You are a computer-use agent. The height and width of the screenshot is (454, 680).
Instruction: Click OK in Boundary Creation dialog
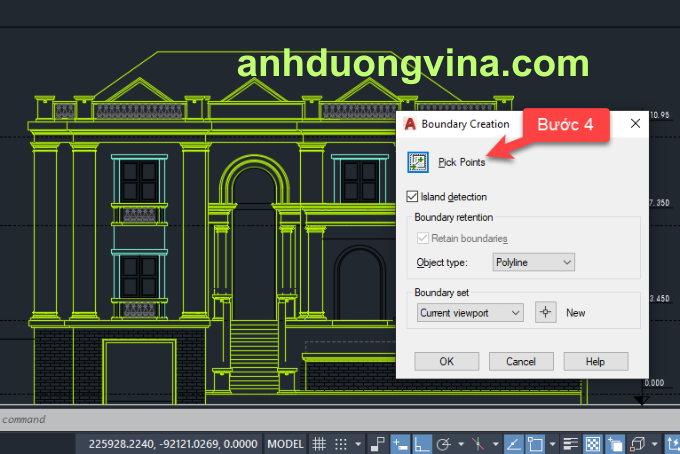click(446, 361)
